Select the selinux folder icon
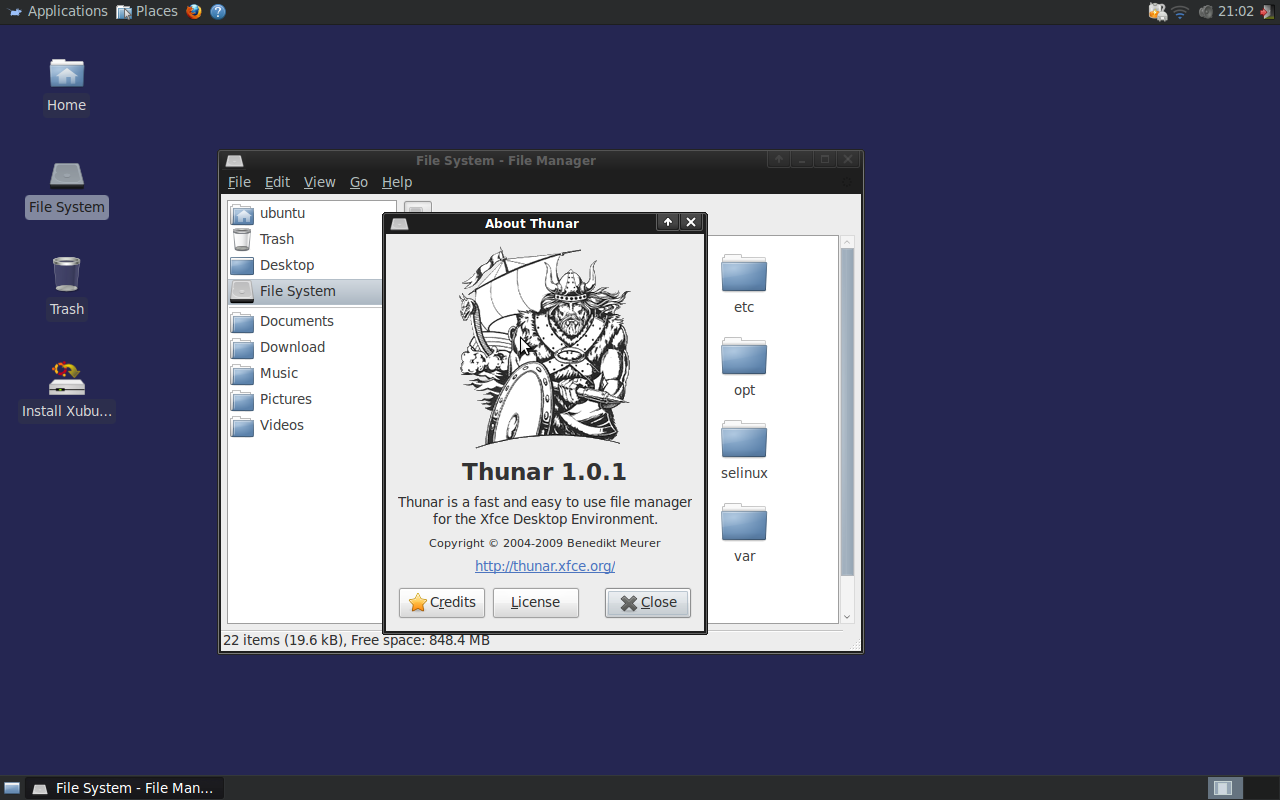This screenshot has height=800, width=1280. (744, 440)
